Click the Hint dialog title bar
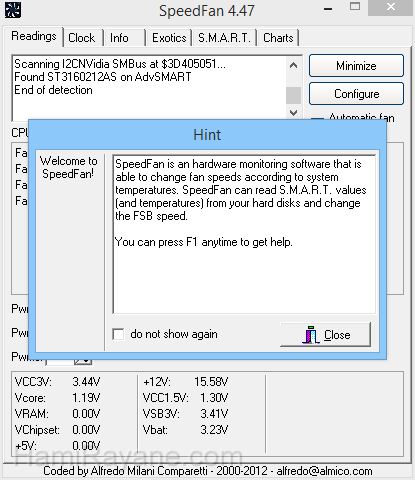This screenshot has height=480, width=415. pyautogui.click(x=207, y=135)
